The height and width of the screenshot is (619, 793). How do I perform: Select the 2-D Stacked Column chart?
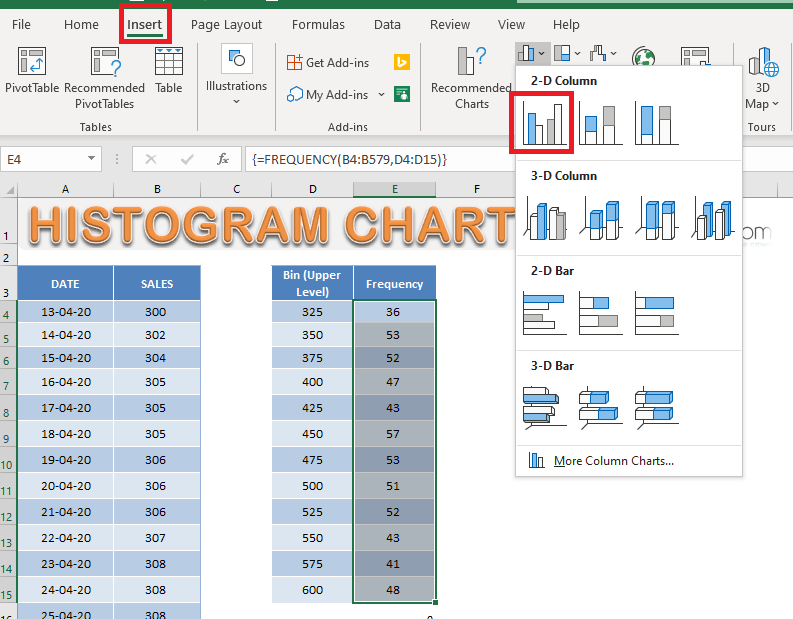point(600,123)
